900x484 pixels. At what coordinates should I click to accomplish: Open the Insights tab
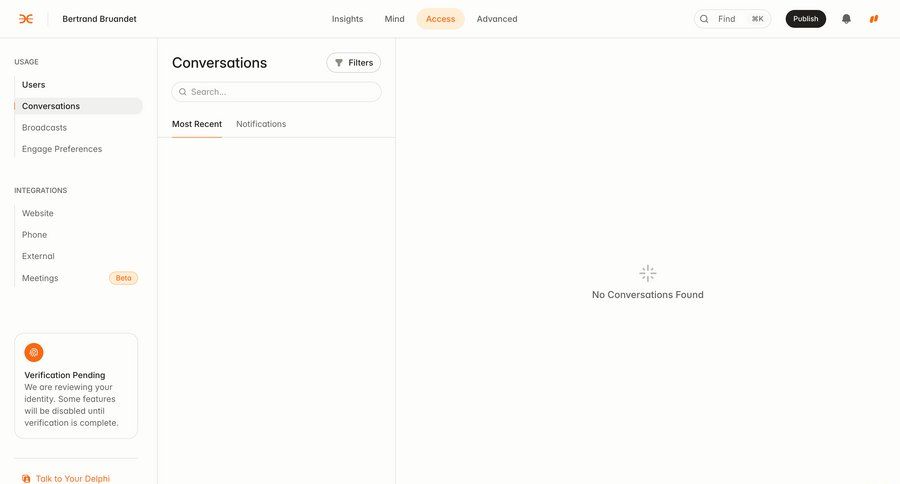[x=347, y=19]
